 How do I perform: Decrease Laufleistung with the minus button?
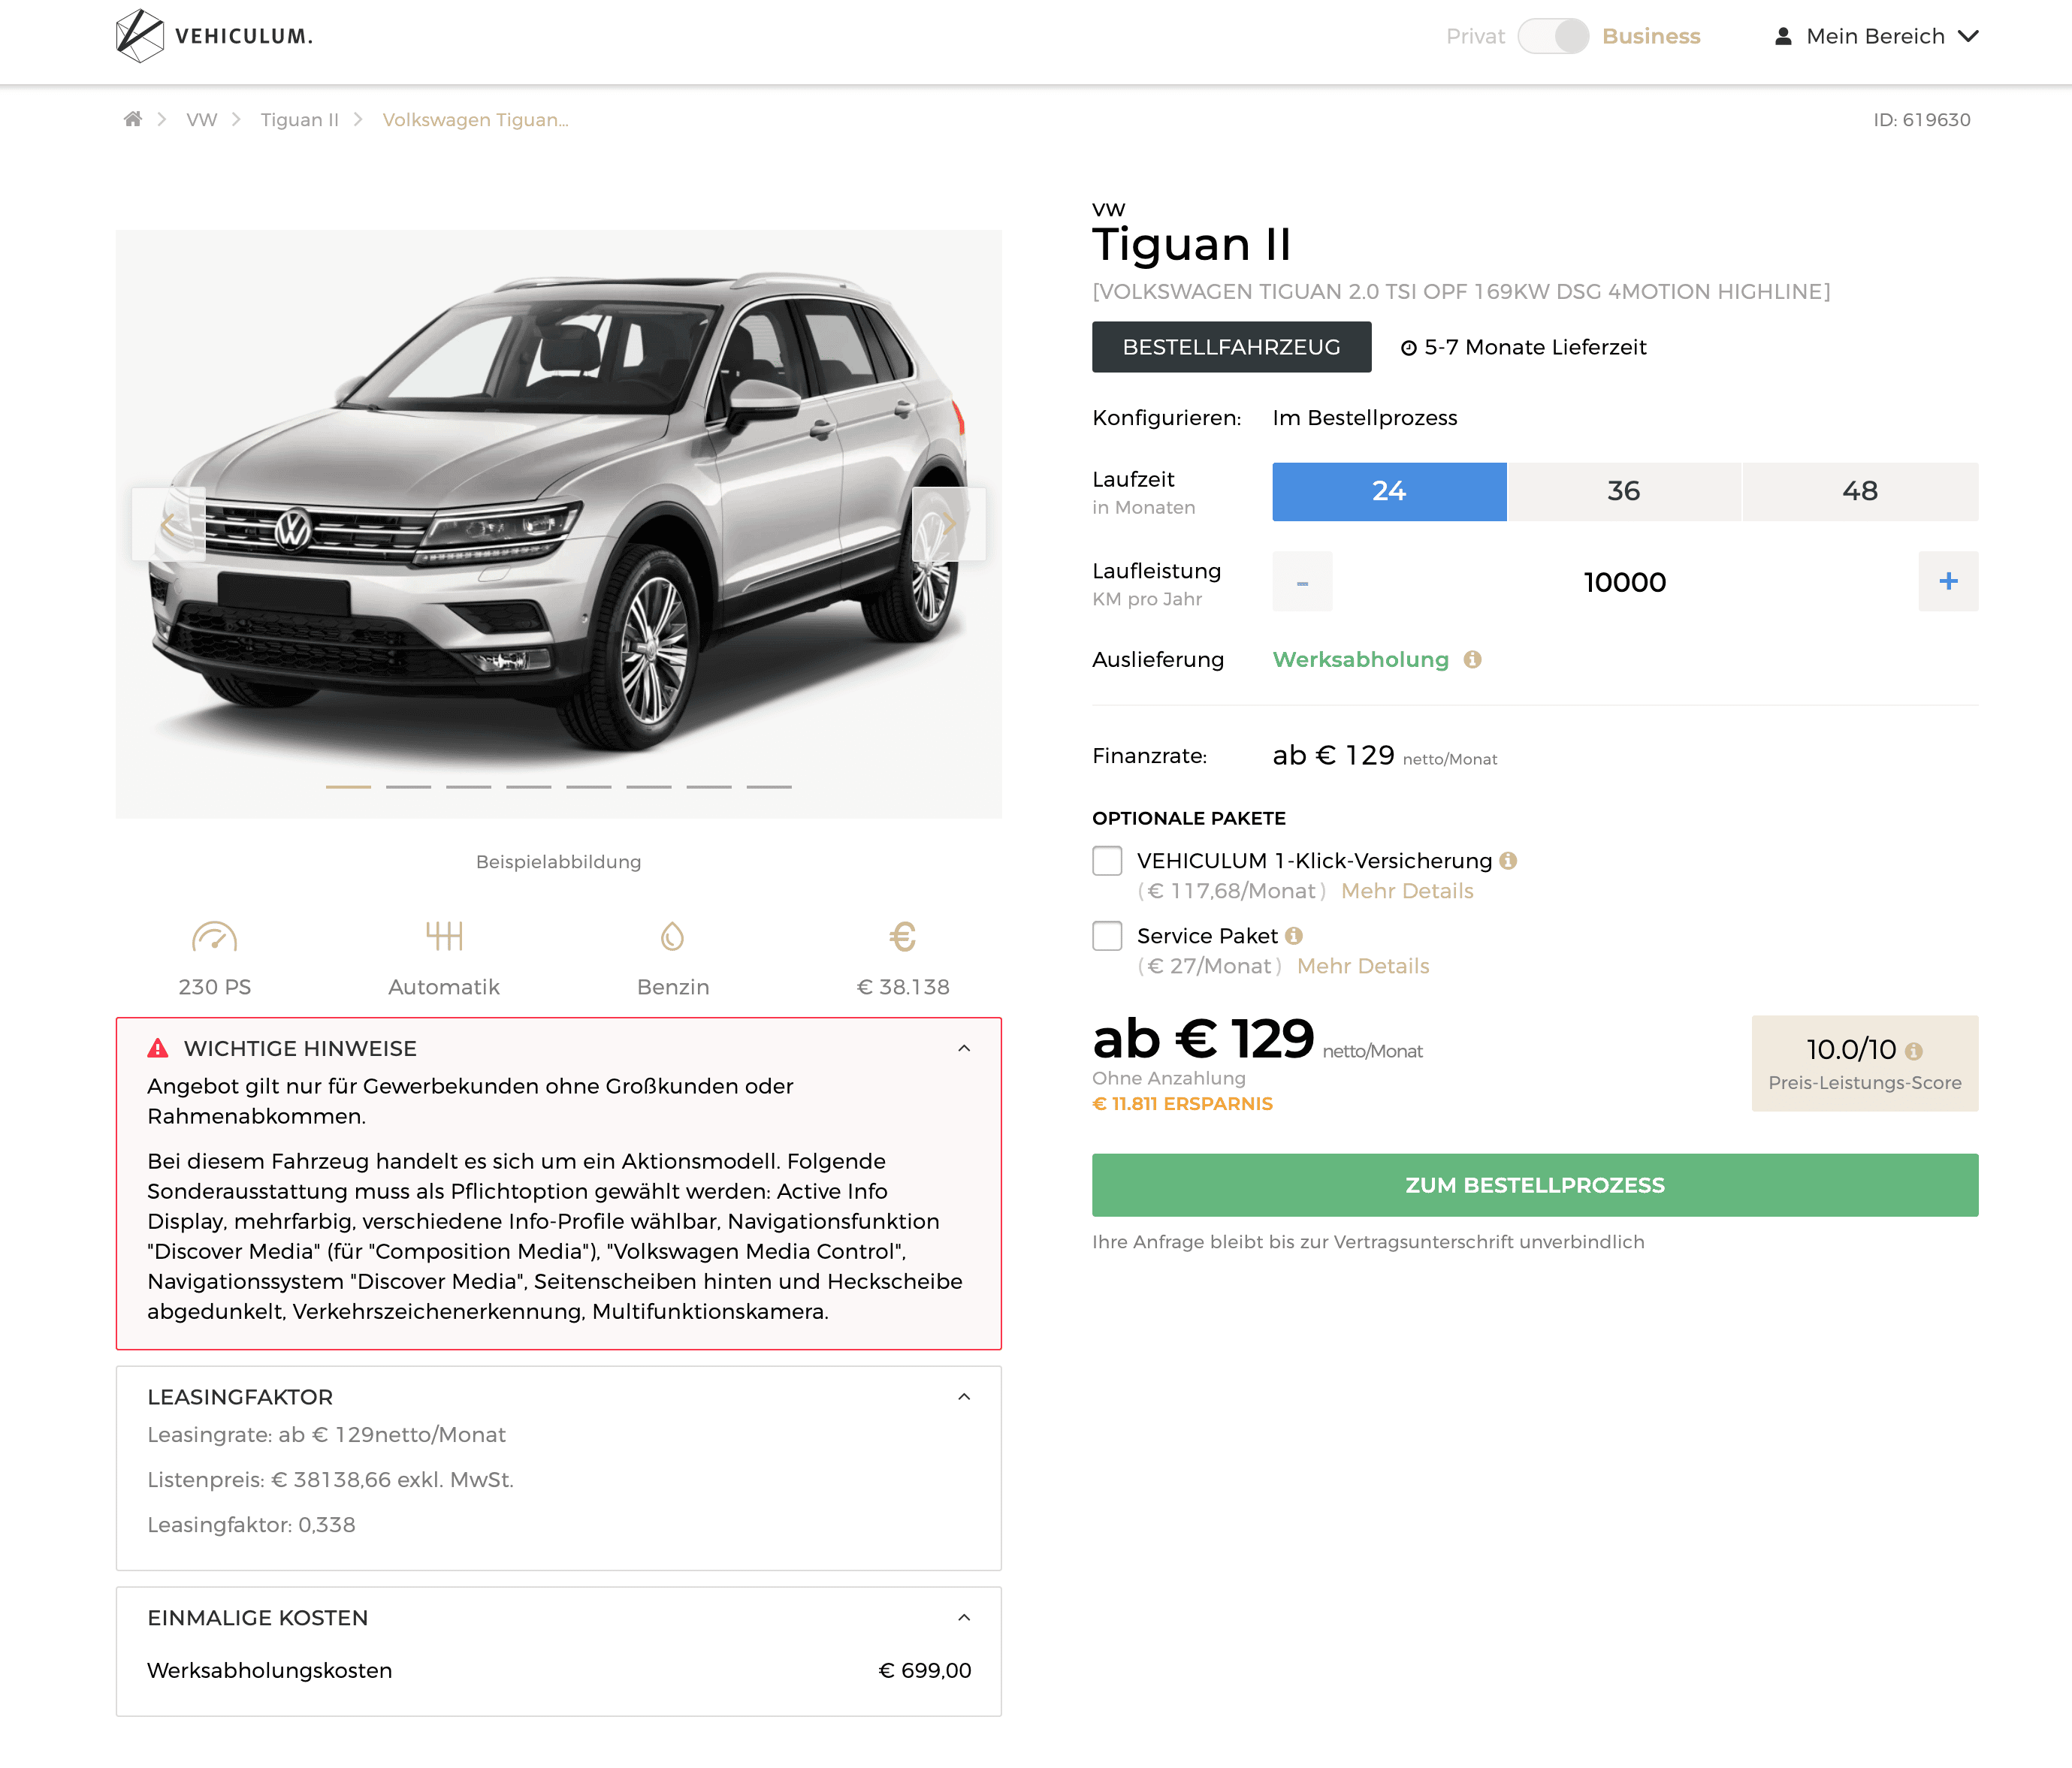(x=1302, y=581)
